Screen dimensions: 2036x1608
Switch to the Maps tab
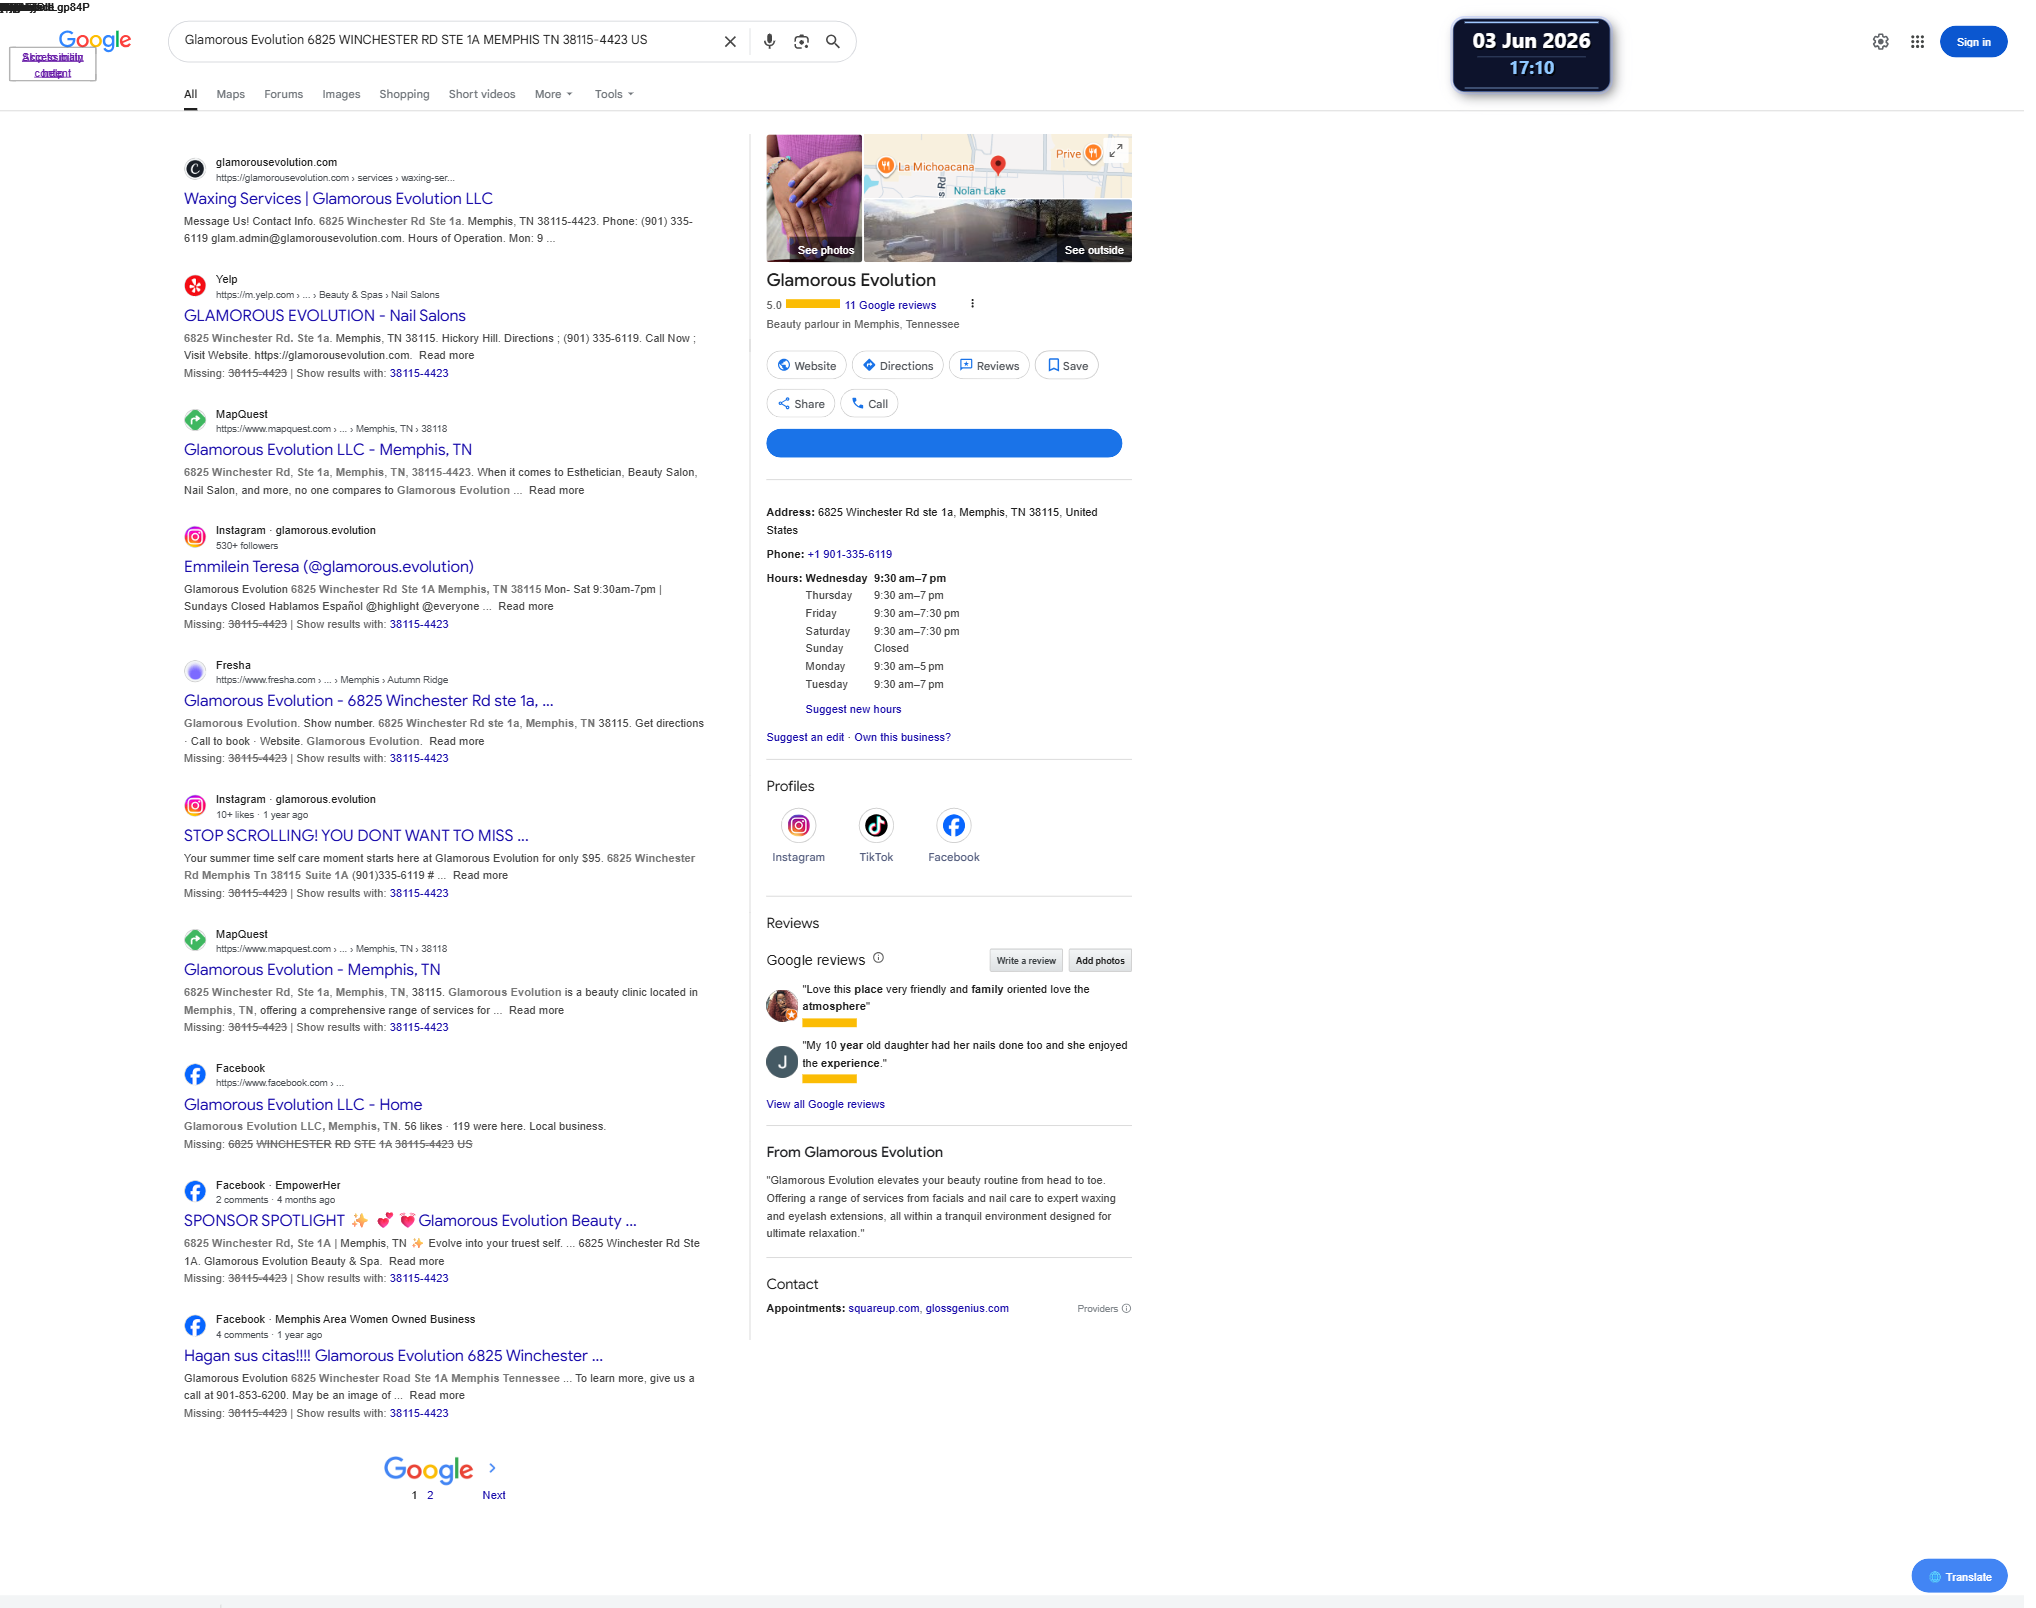(231, 94)
